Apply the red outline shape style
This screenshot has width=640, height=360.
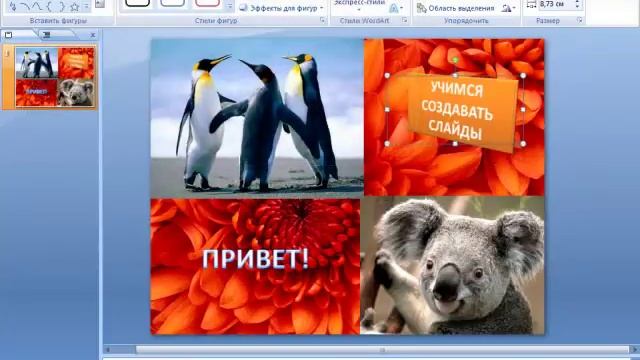208,3
